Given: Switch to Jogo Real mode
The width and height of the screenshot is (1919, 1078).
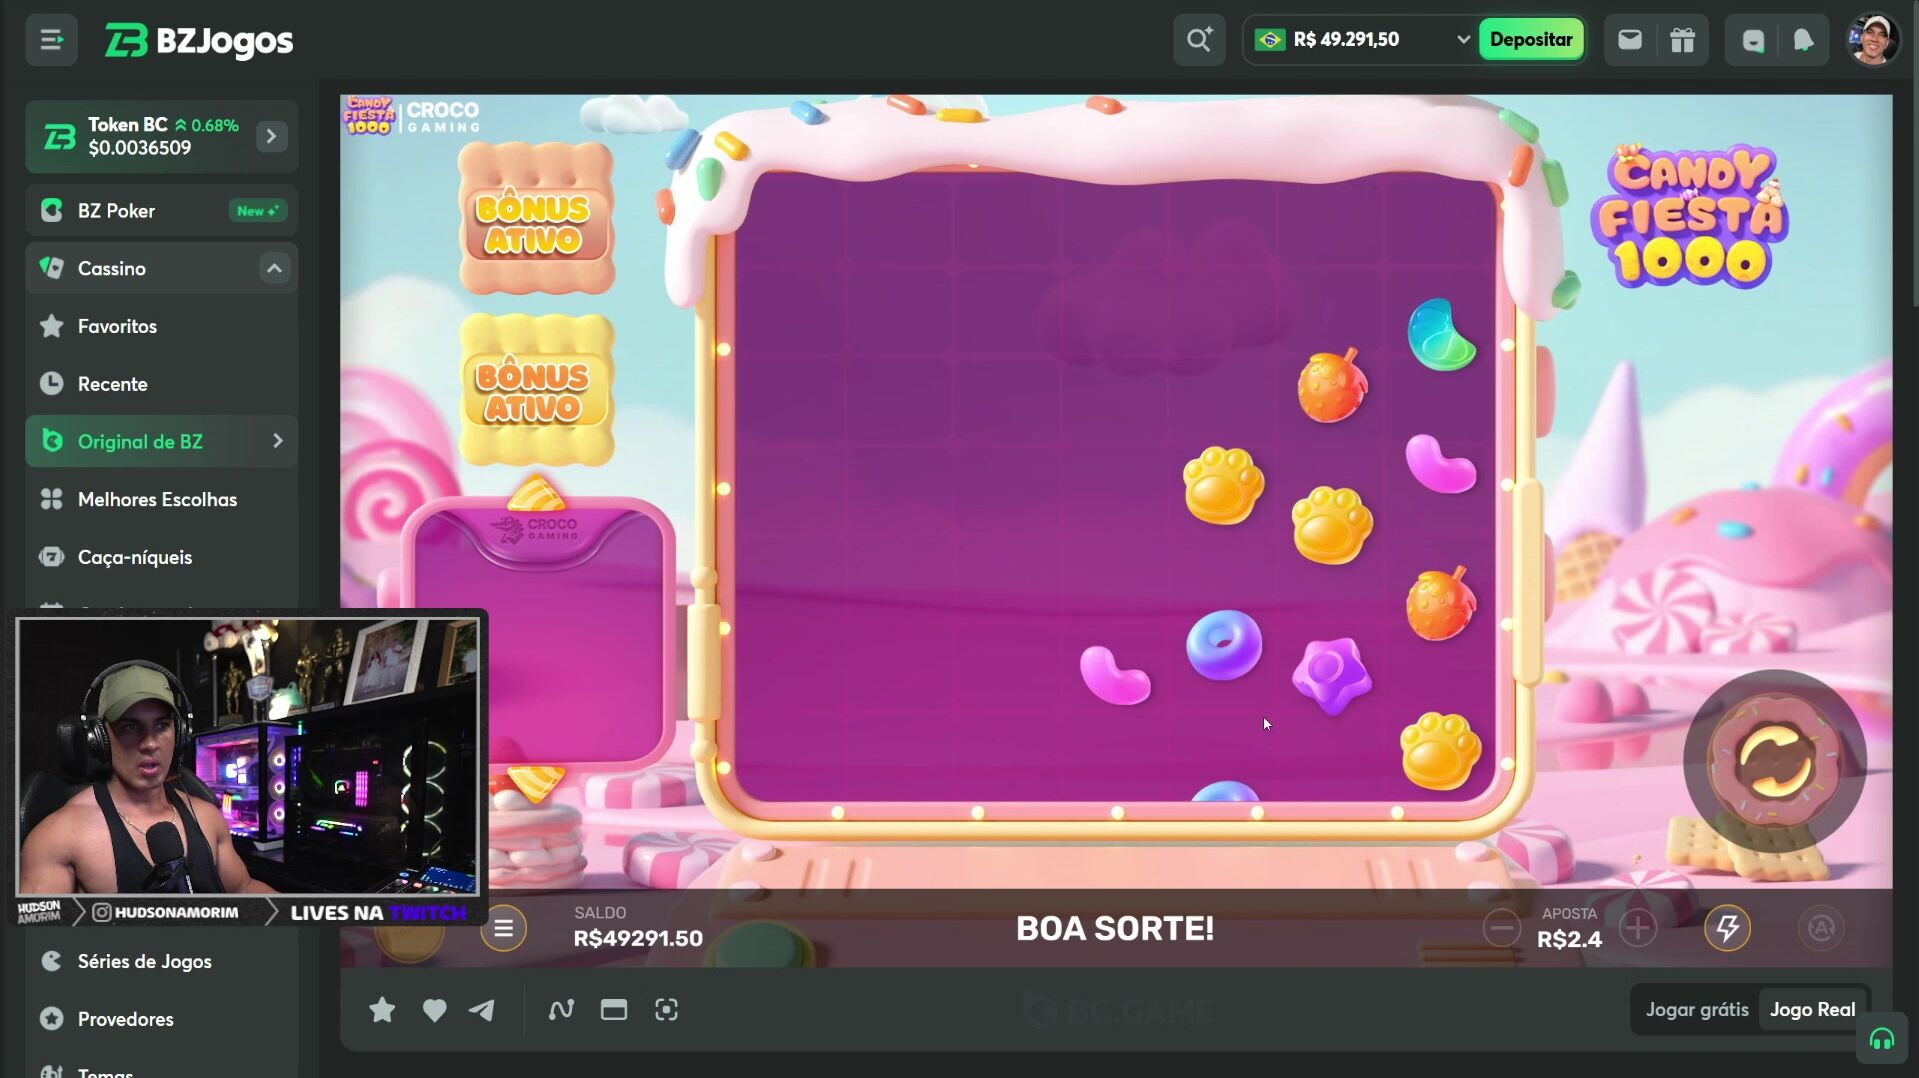Looking at the screenshot, I should (1812, 1010).
